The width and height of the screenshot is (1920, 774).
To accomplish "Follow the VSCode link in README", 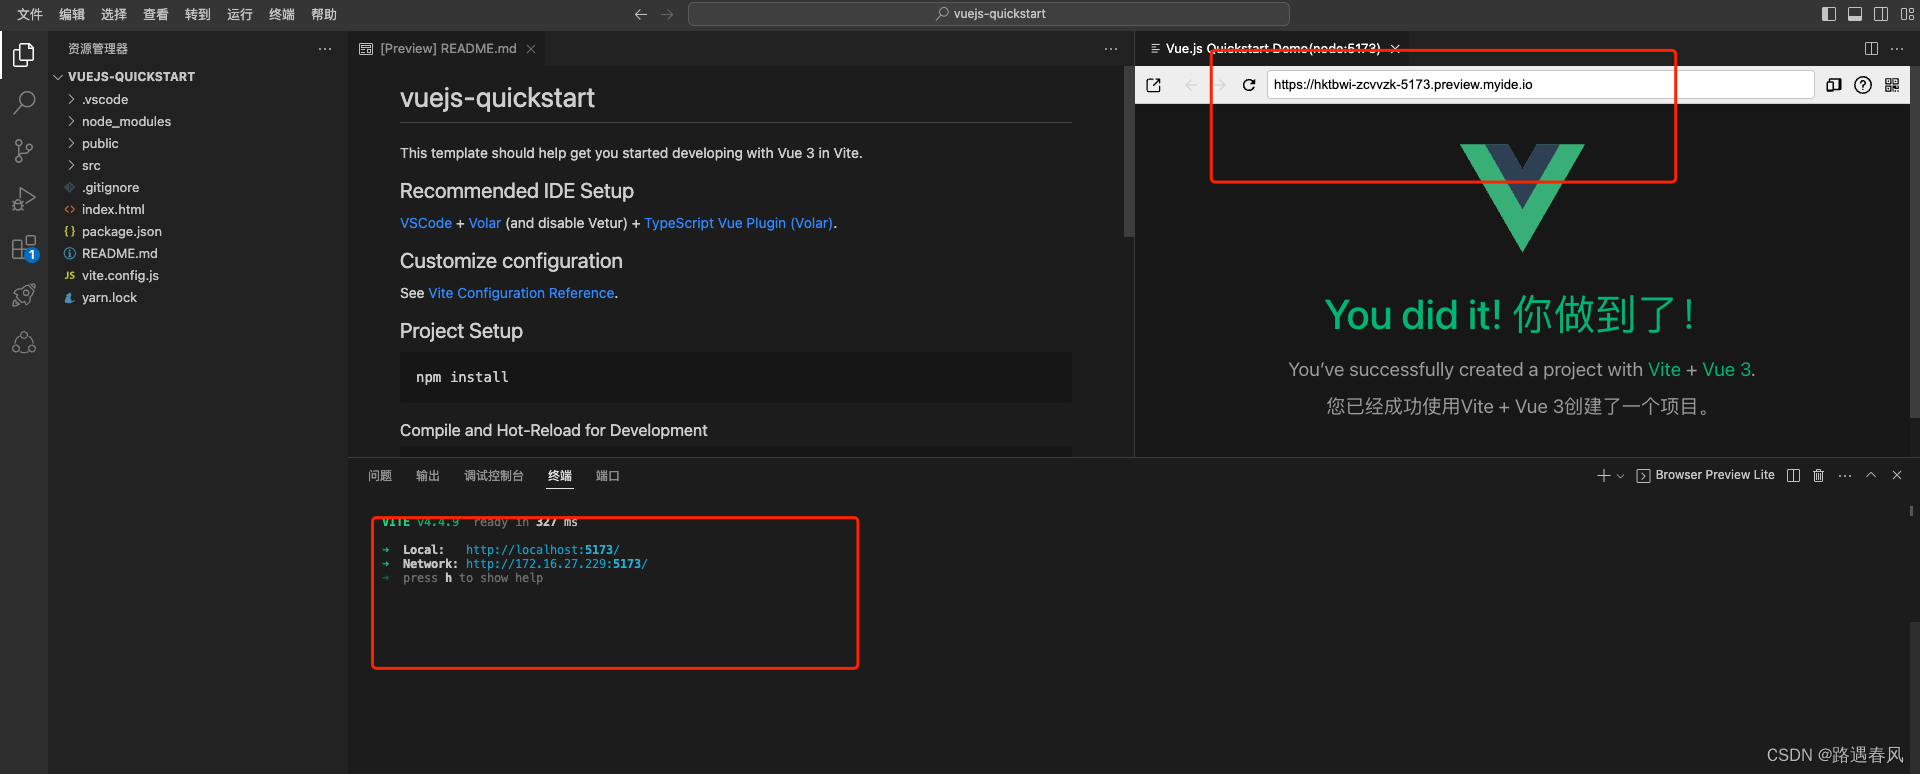I will coord(426,223).
